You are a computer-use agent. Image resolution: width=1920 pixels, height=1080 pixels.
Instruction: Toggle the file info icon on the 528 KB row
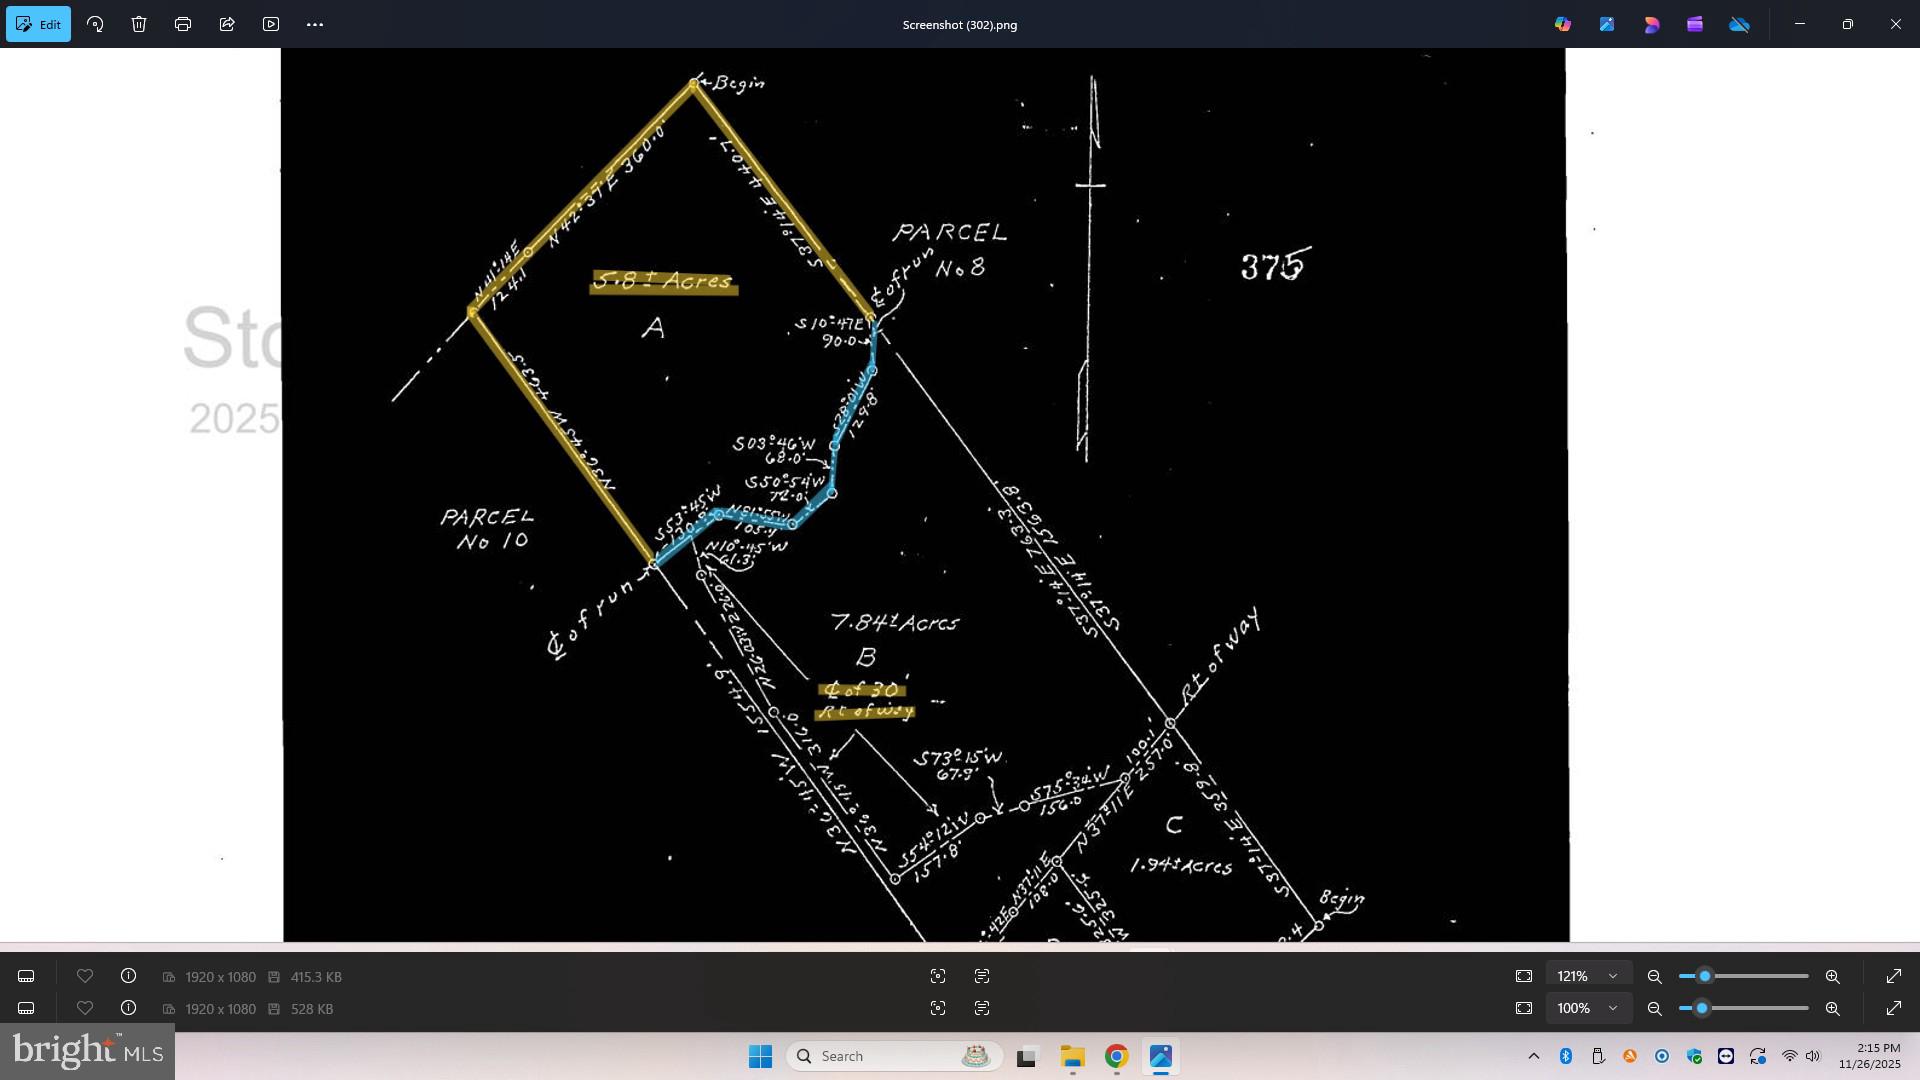pos(128,1008)
